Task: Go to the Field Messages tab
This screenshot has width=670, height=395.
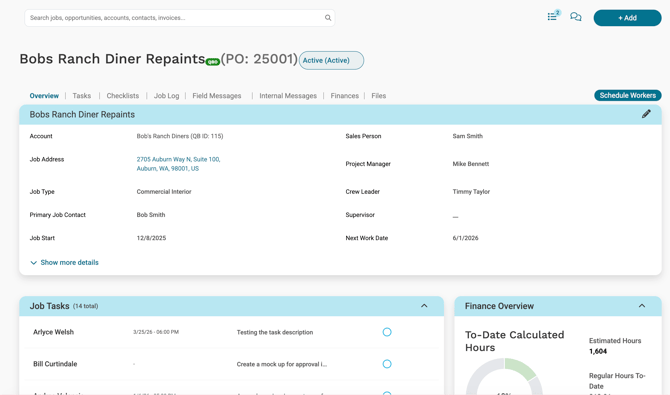Action: 217,96
